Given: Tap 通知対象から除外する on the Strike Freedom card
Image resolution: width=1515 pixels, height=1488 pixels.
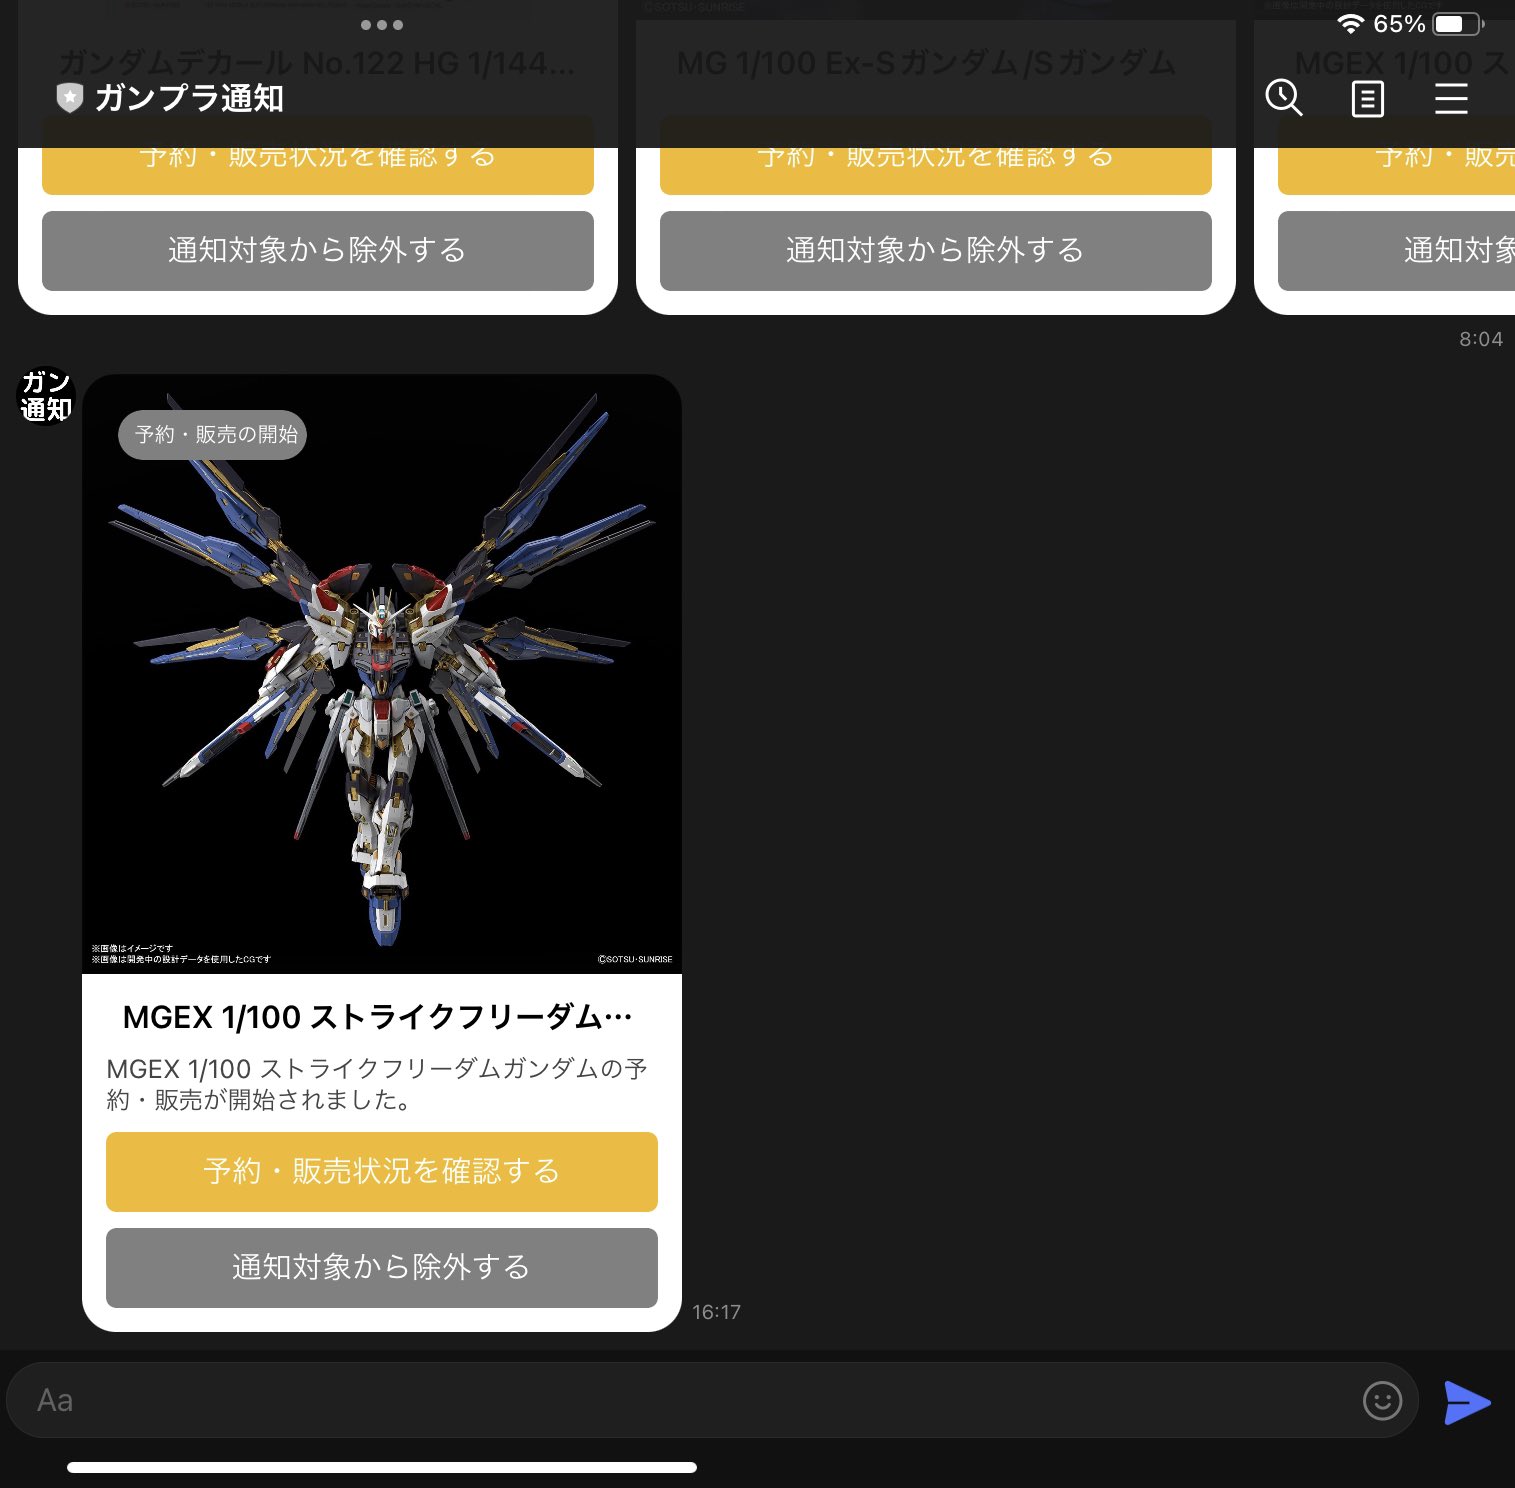Looking at the screenshot, I should 382,1267.
